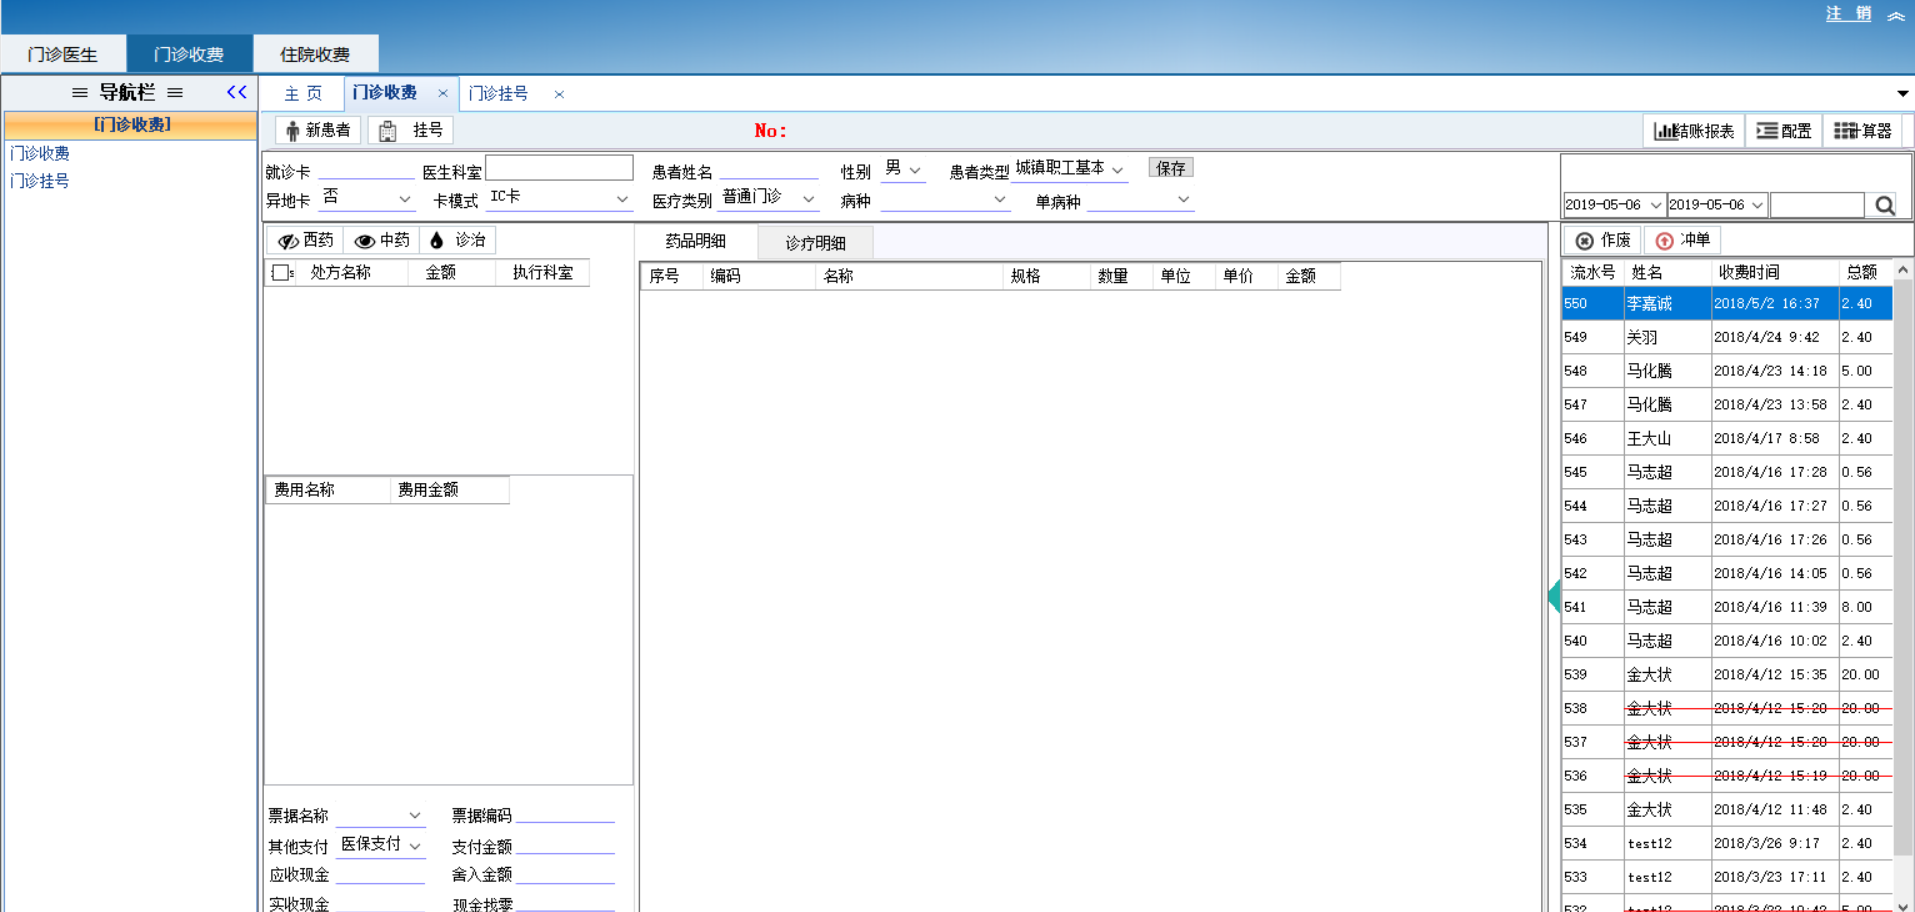Toggle the 西药 western medicine filter
The image size is (1915, 912).
pos(306,241)
